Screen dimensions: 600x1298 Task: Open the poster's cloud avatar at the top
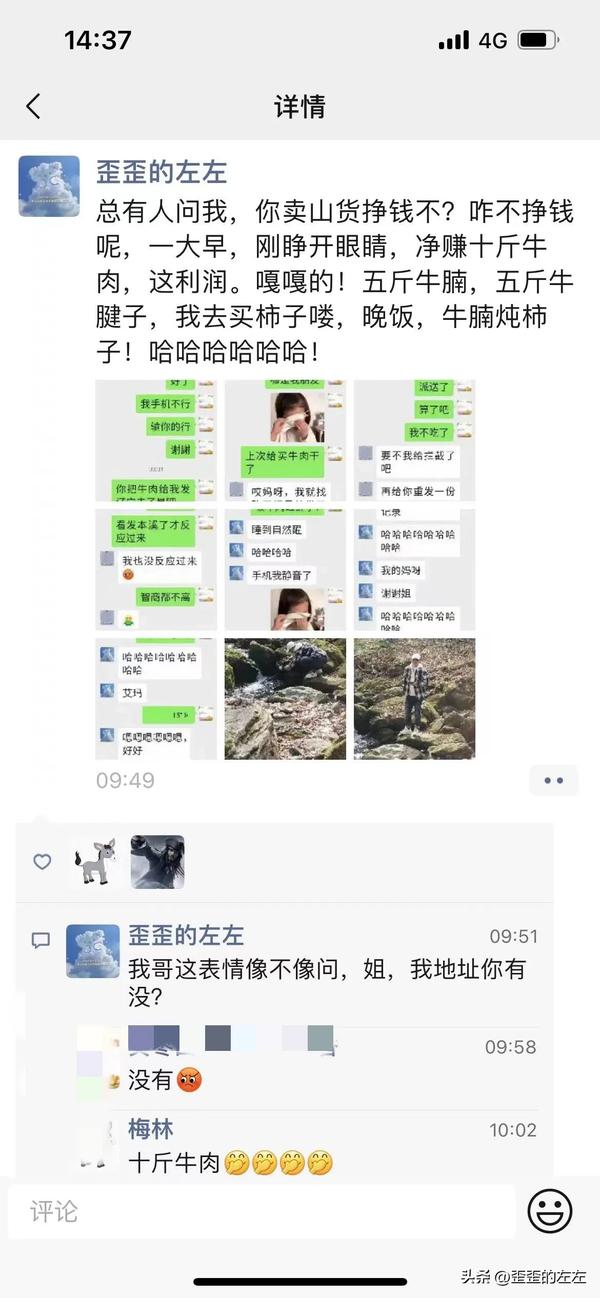click(x=49, y=186)
